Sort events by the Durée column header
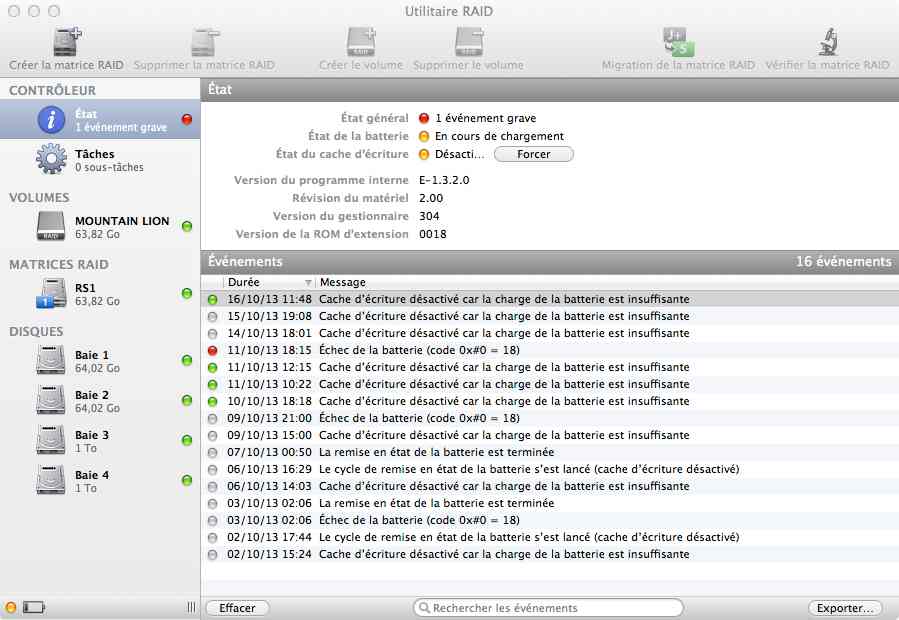This screenshot has height=620, width=899. tap(269, 282)
